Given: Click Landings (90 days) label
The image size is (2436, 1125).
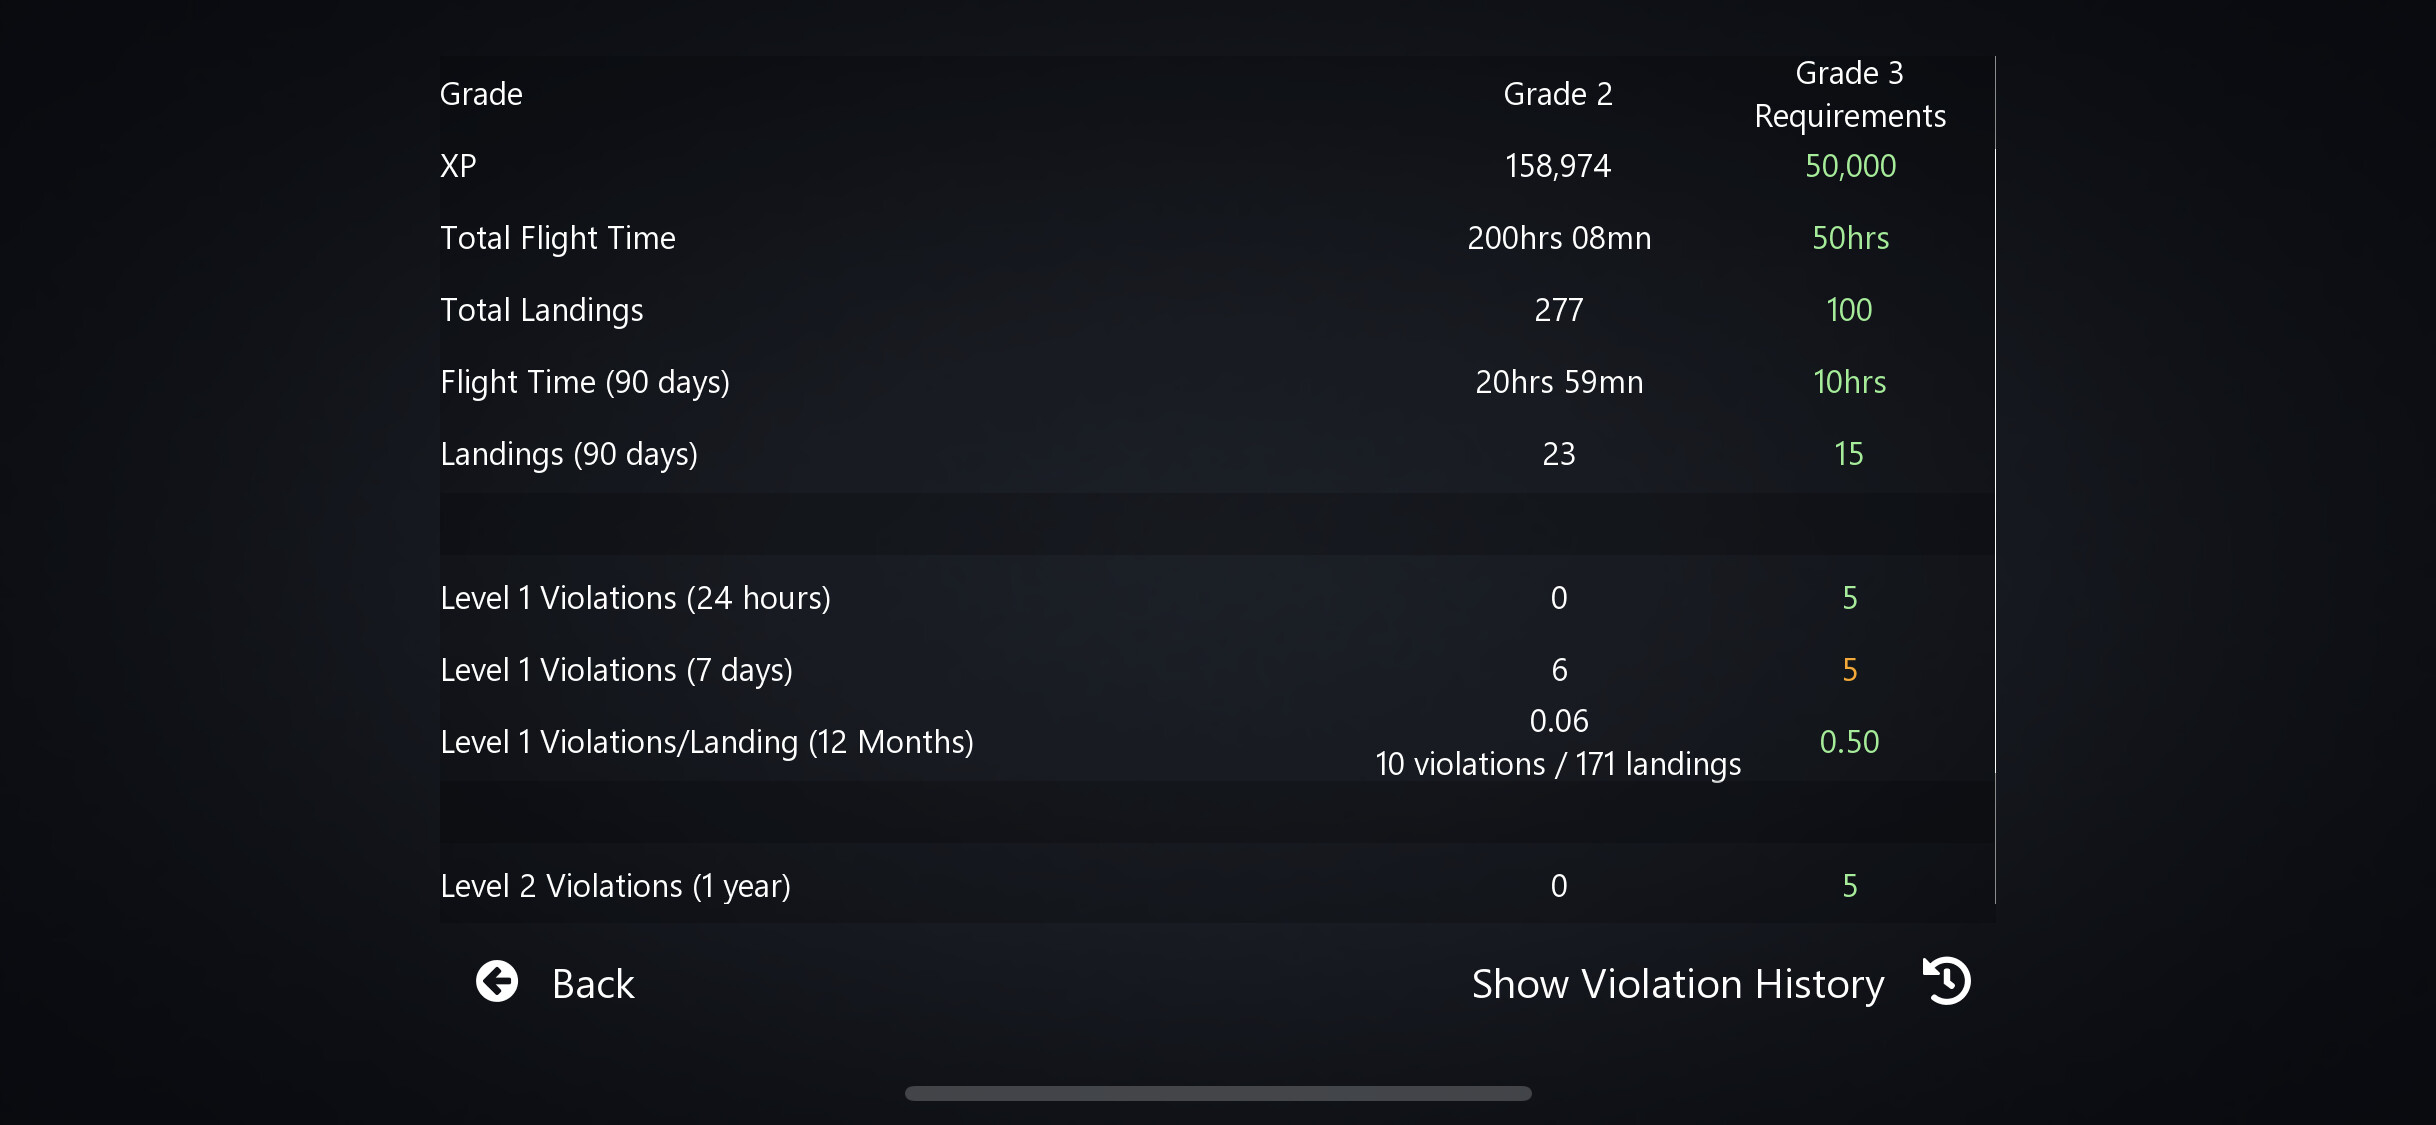Looking at the screenshot, I should [569, 454].
